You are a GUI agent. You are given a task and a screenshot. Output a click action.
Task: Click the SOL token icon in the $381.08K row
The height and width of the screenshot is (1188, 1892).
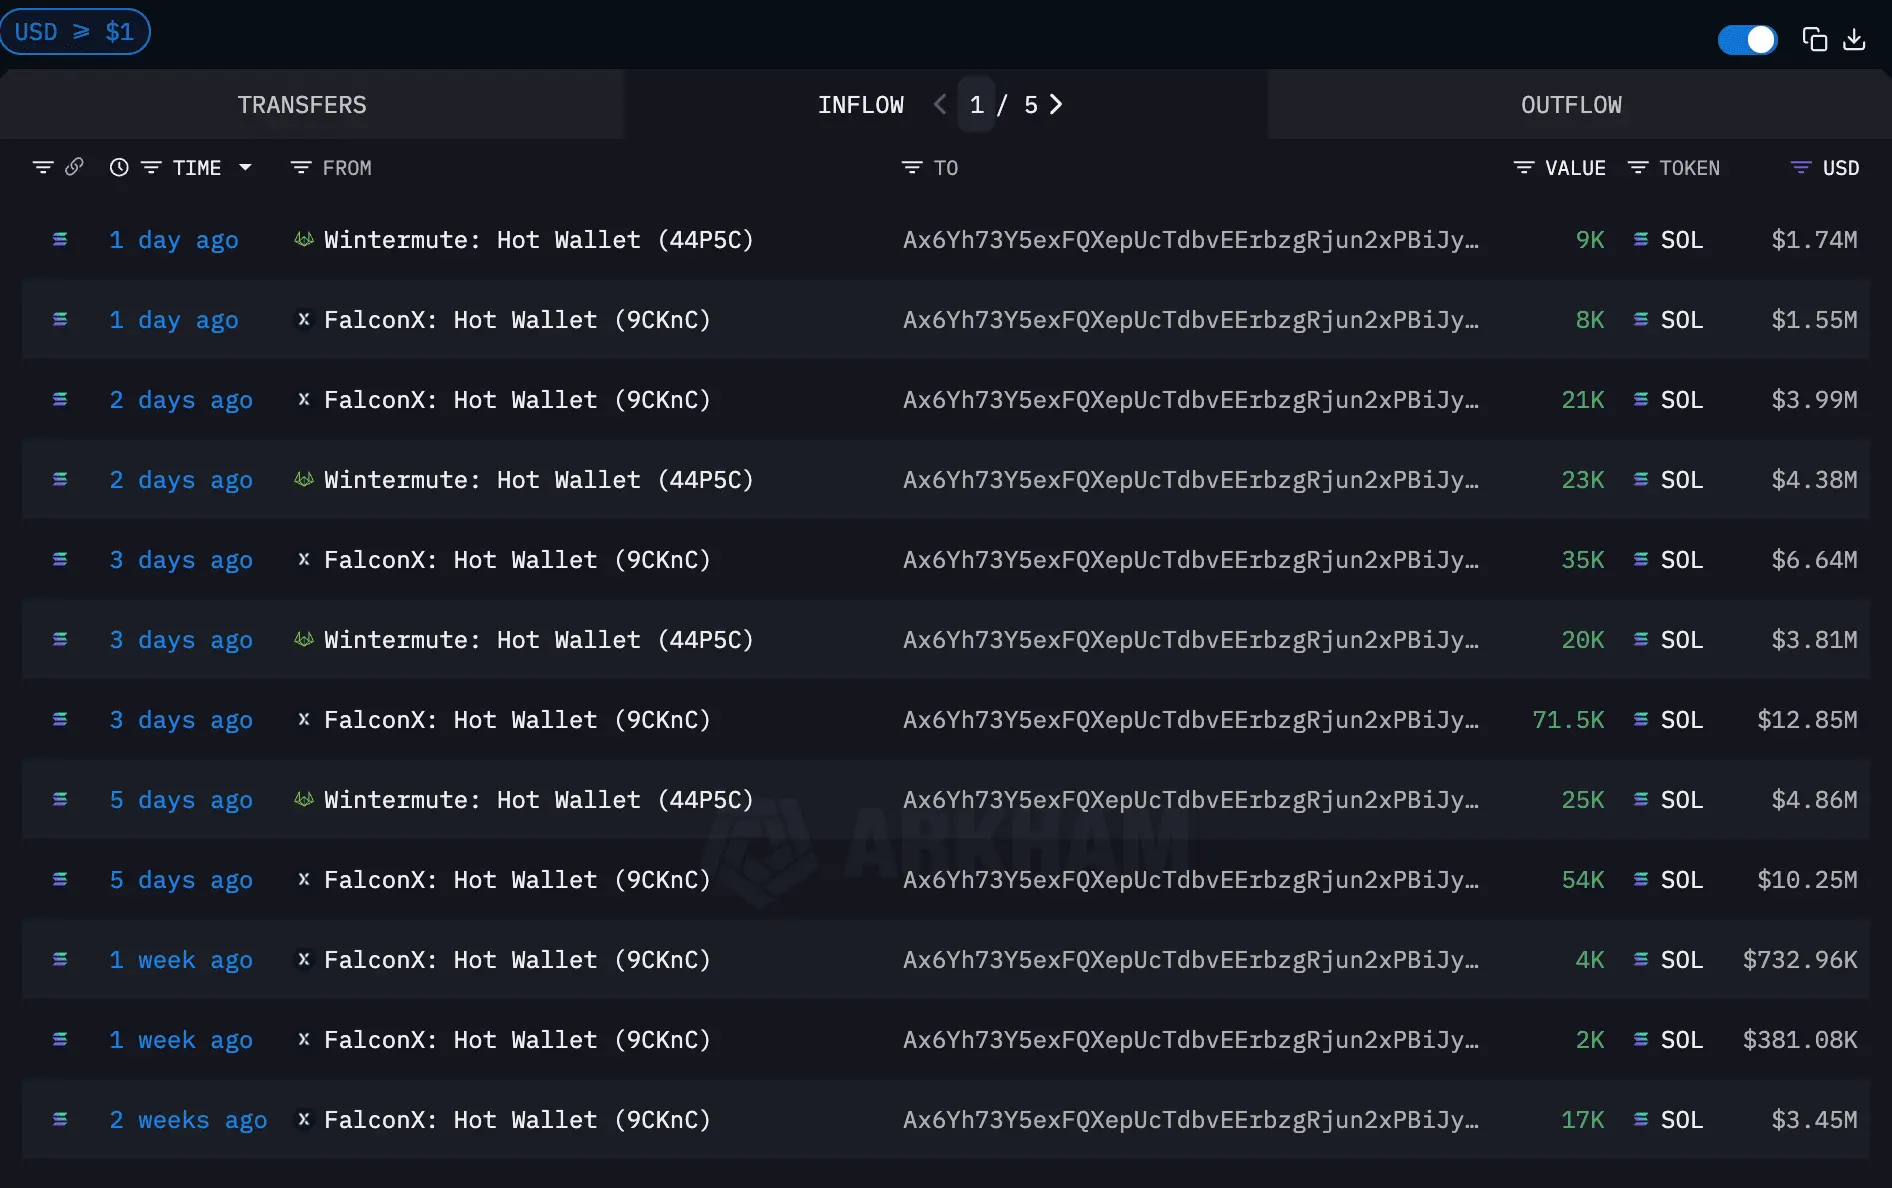(x=1641, y=1040)
